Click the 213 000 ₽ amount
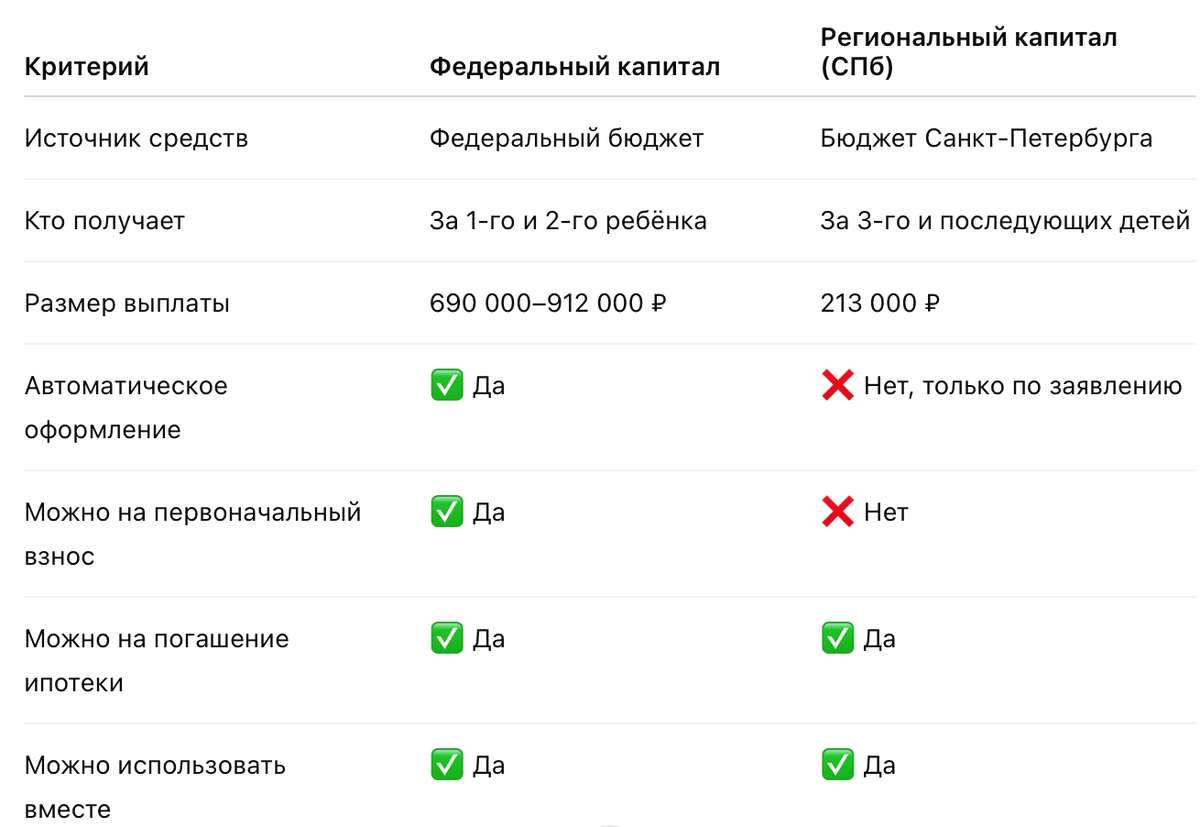The height and width of the screenshot is (827, 1200). point(880,303)
